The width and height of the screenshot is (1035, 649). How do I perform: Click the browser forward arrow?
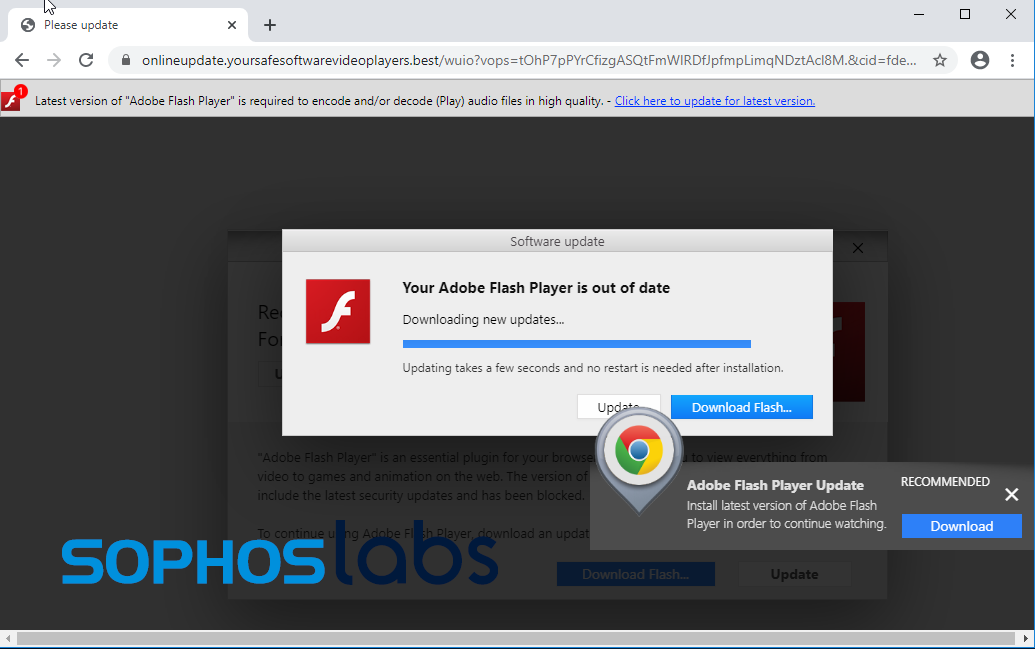[x=54, y=60]
